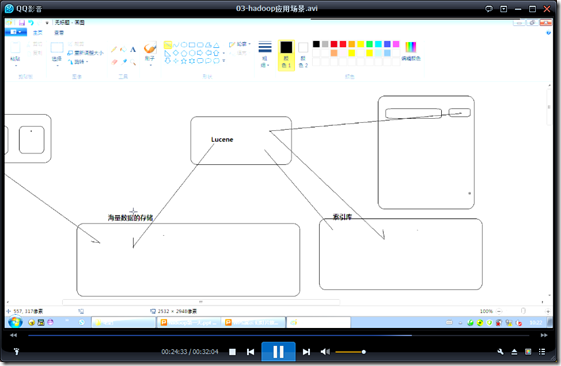Click the 2532 × 2948 canvas size text
This screenshot has width=561, height=366.
177,311
